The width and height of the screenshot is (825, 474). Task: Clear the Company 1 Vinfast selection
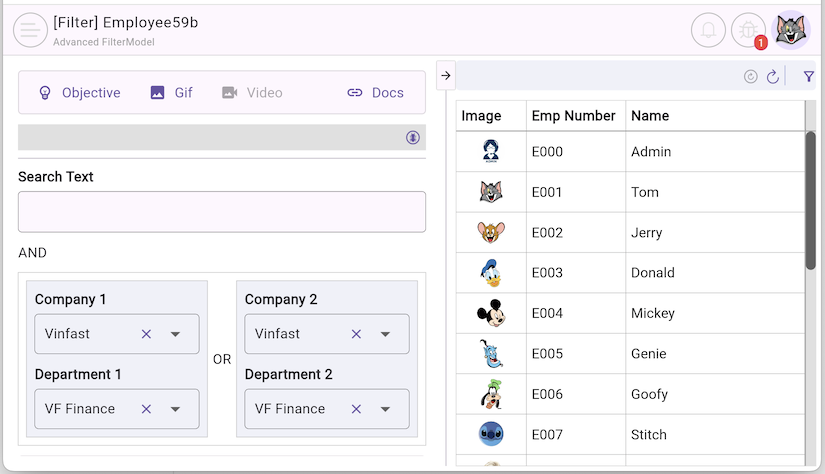(x=146, y=334)
